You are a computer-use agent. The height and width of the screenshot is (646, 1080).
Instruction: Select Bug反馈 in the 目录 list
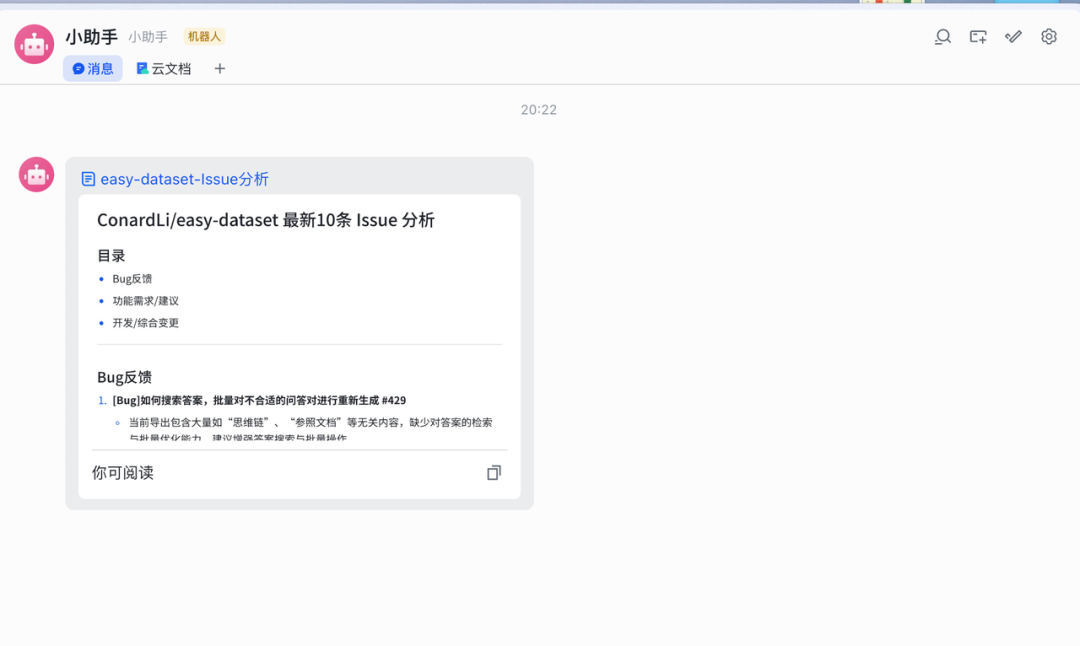pyautogui.click(x=133, y=278)
